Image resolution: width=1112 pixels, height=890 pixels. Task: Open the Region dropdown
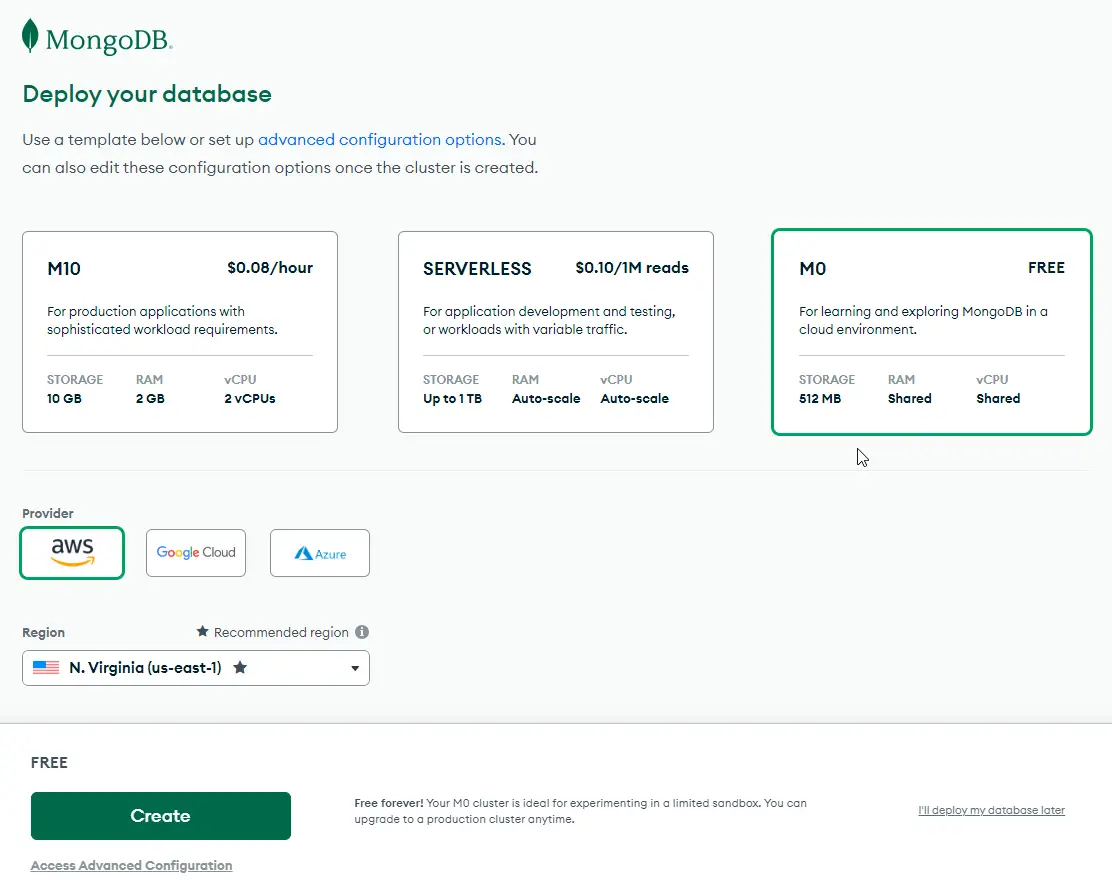[x=196, y=668]
